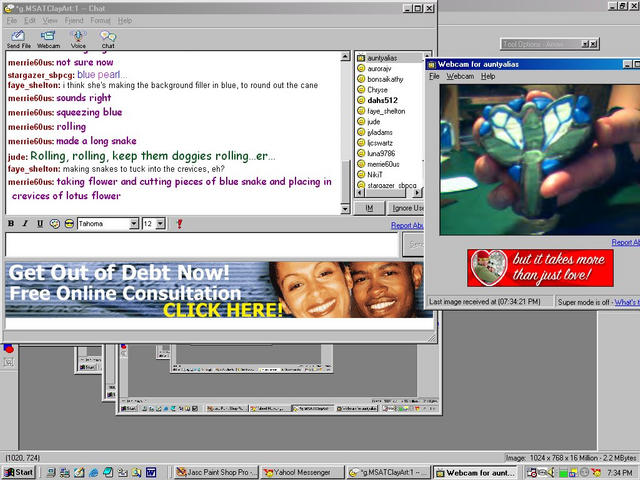Click chat log scrollbar up arrow
This screenshot has width=640, height=480.
click(x=345, y=56)
